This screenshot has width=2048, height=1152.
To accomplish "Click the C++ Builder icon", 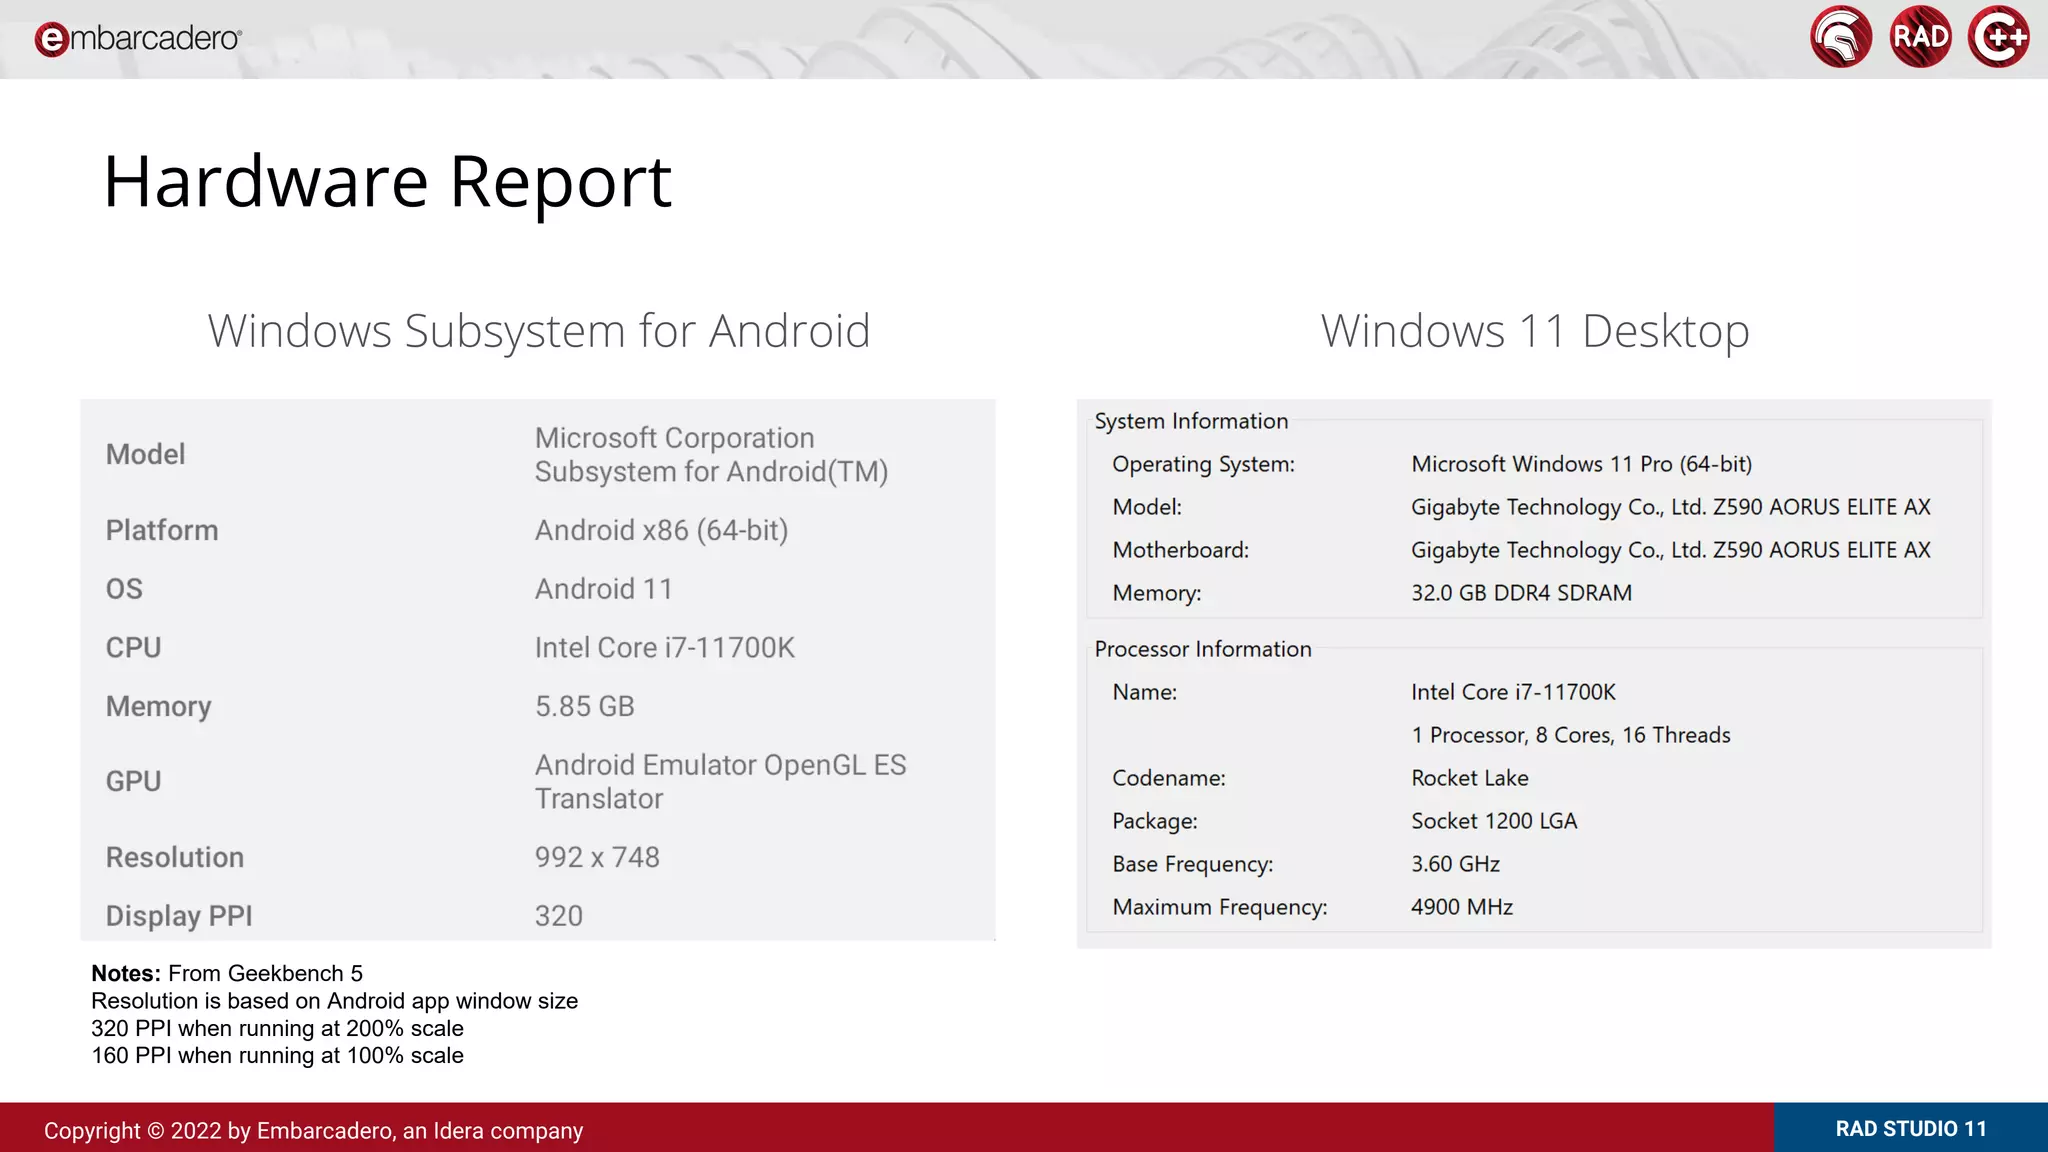I will (1999, 37).
